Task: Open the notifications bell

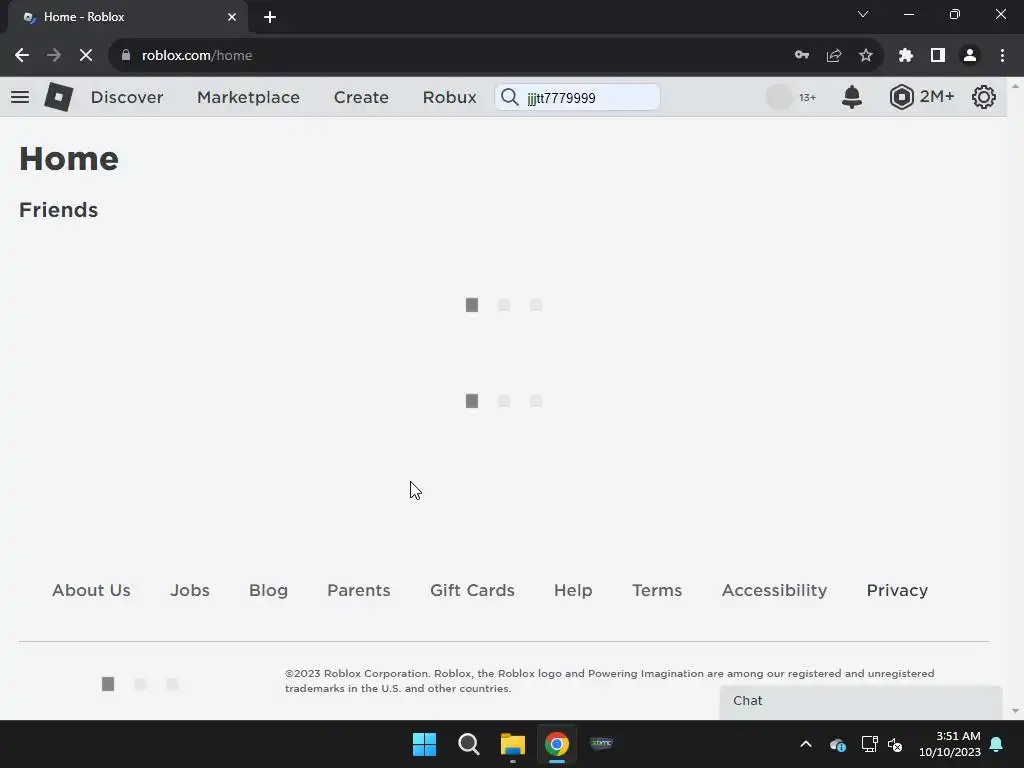Action: click(852, 97)
